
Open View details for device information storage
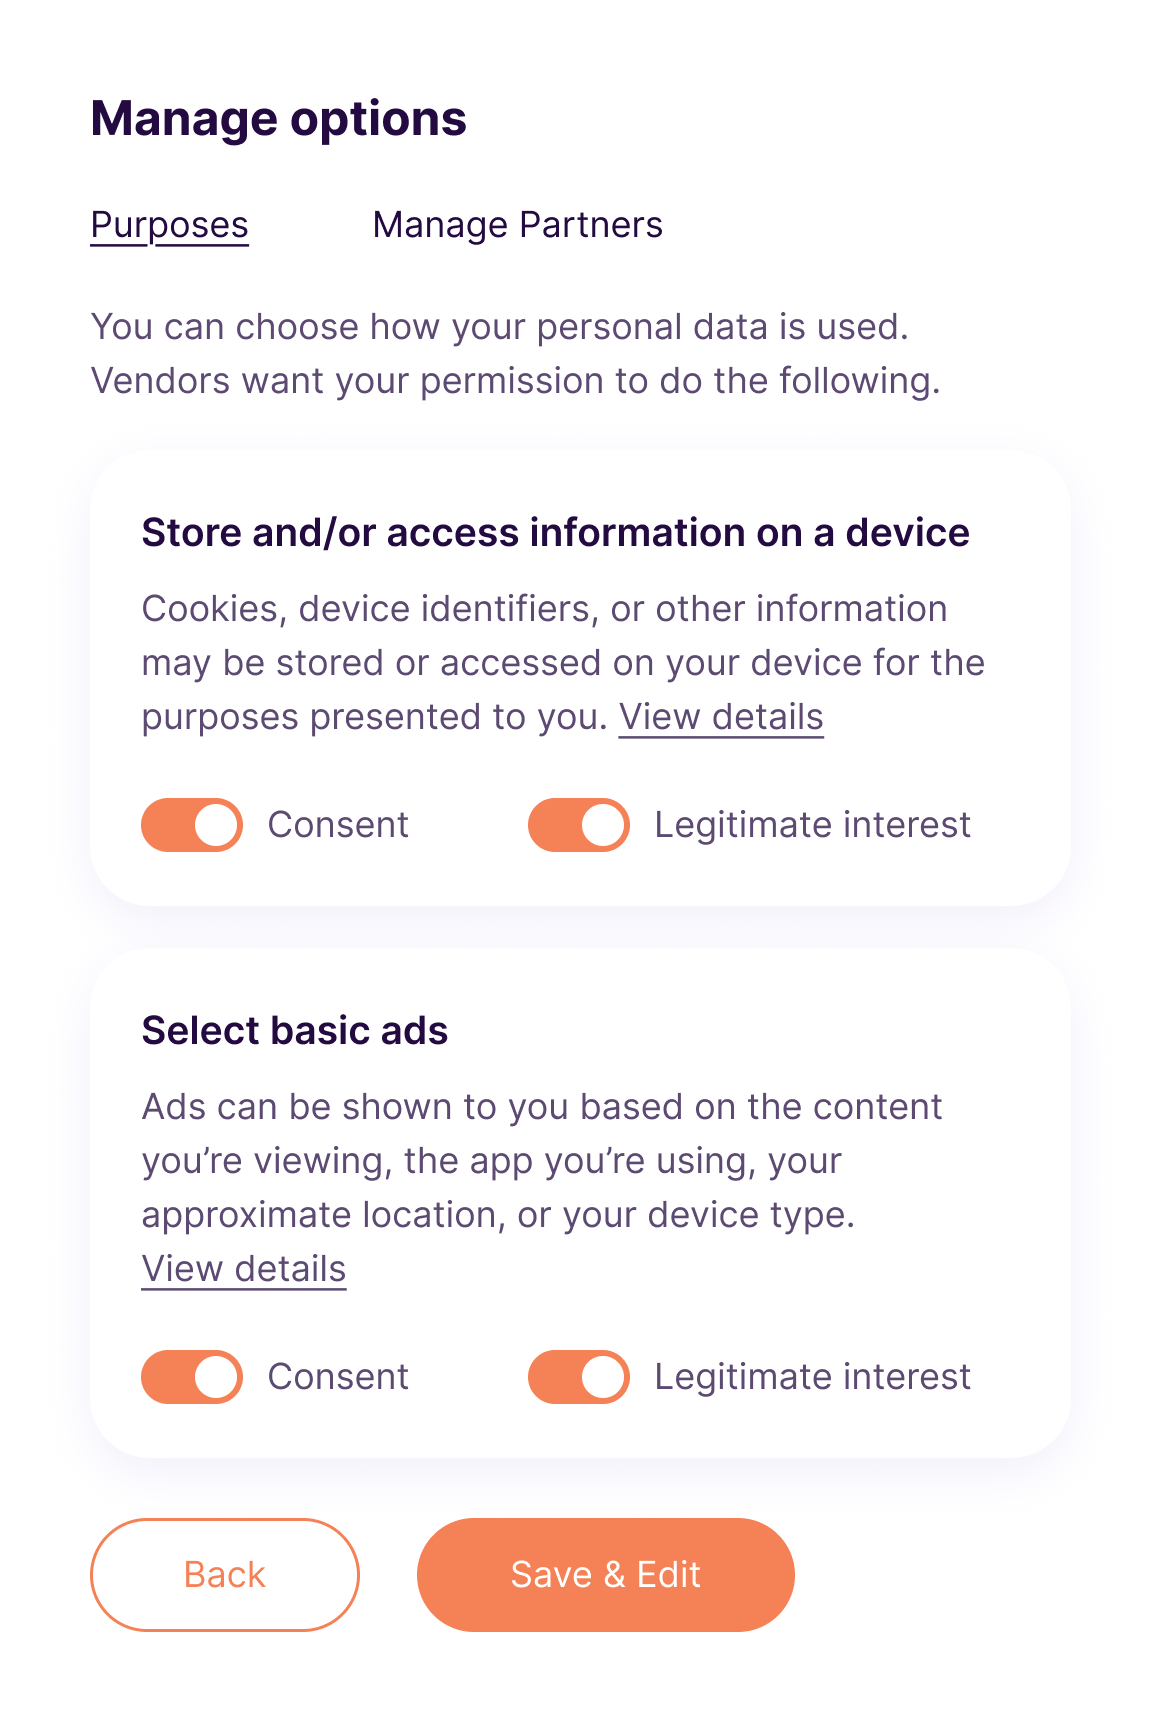(721, 717)
